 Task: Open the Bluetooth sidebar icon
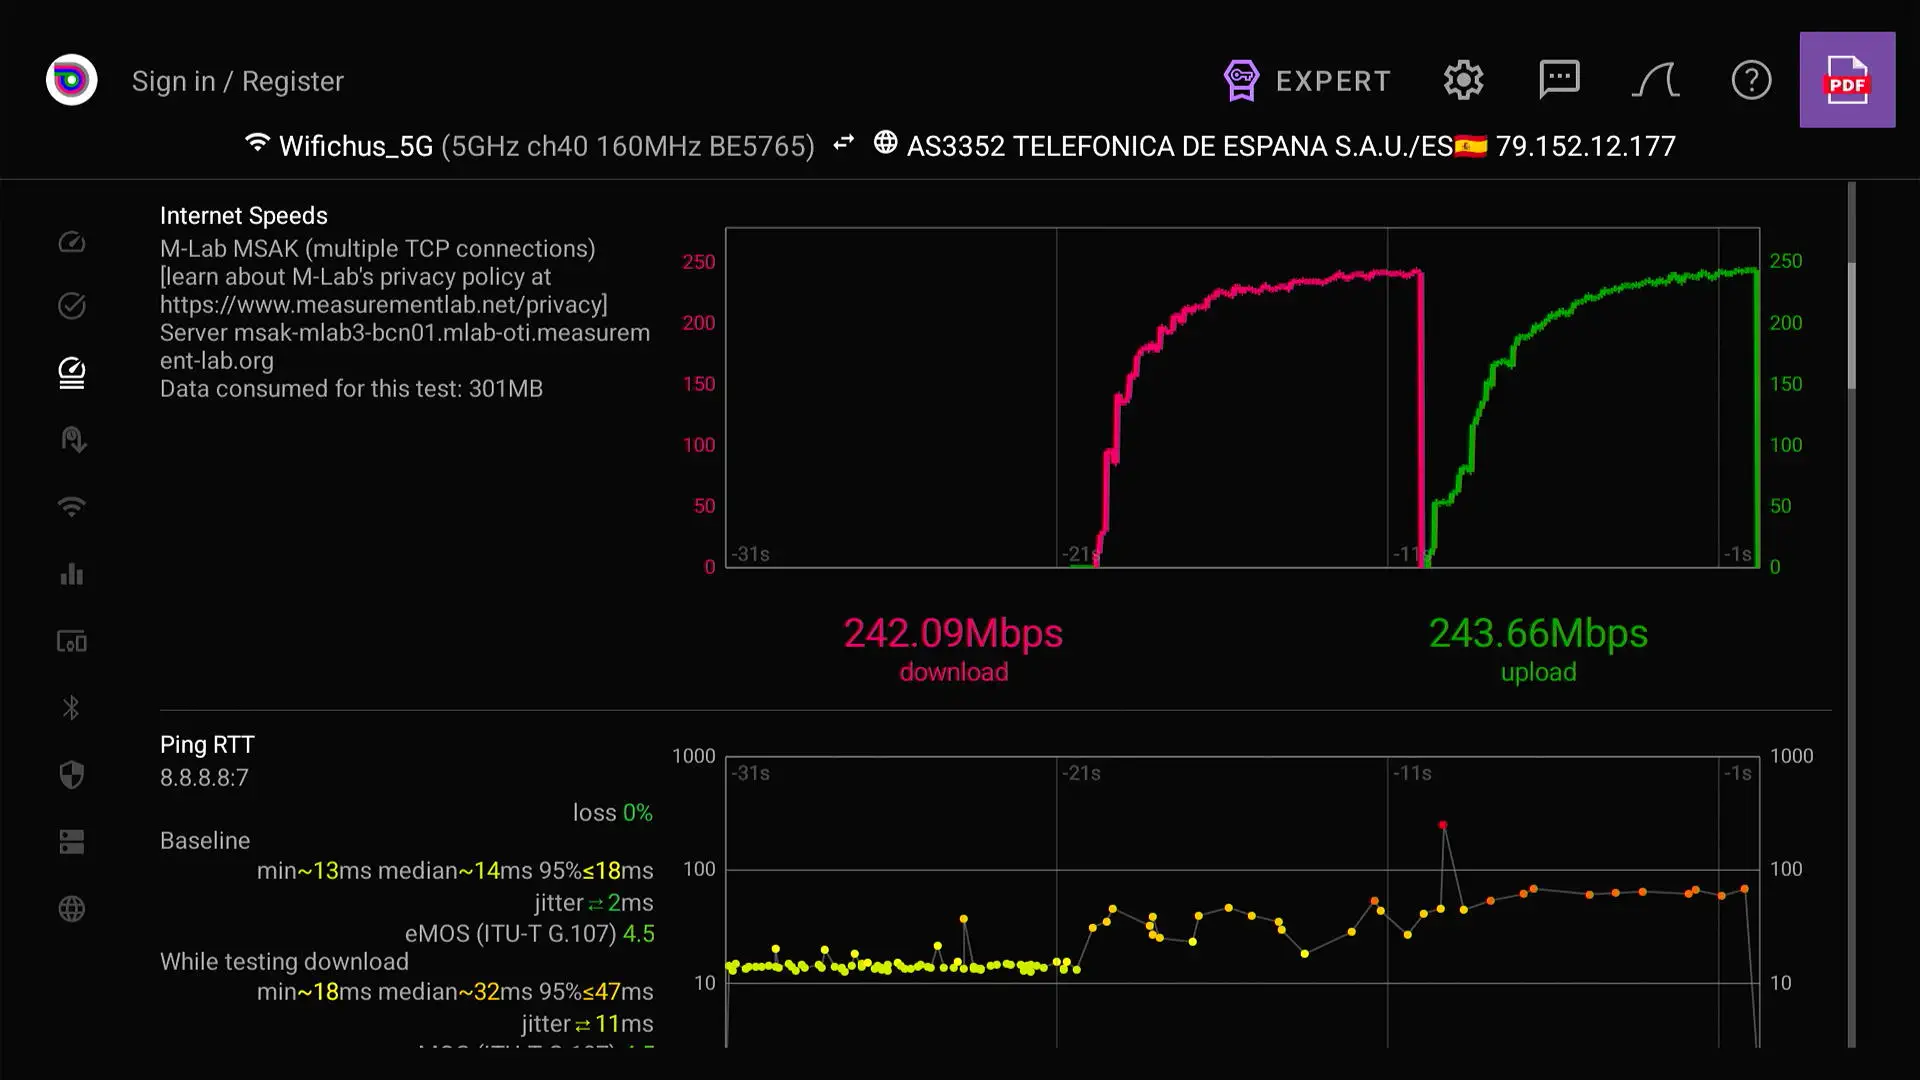tap(72, 708)
